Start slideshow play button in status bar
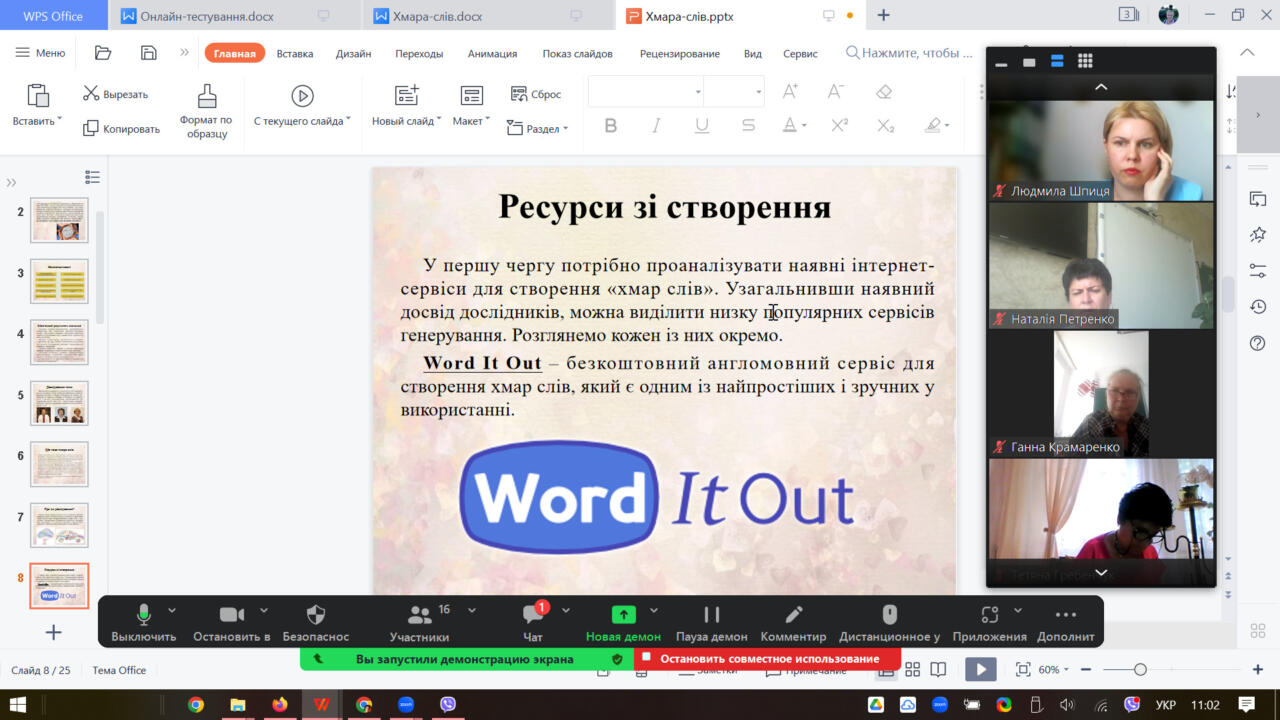1280x720 pixels. (x=980, y=669)
